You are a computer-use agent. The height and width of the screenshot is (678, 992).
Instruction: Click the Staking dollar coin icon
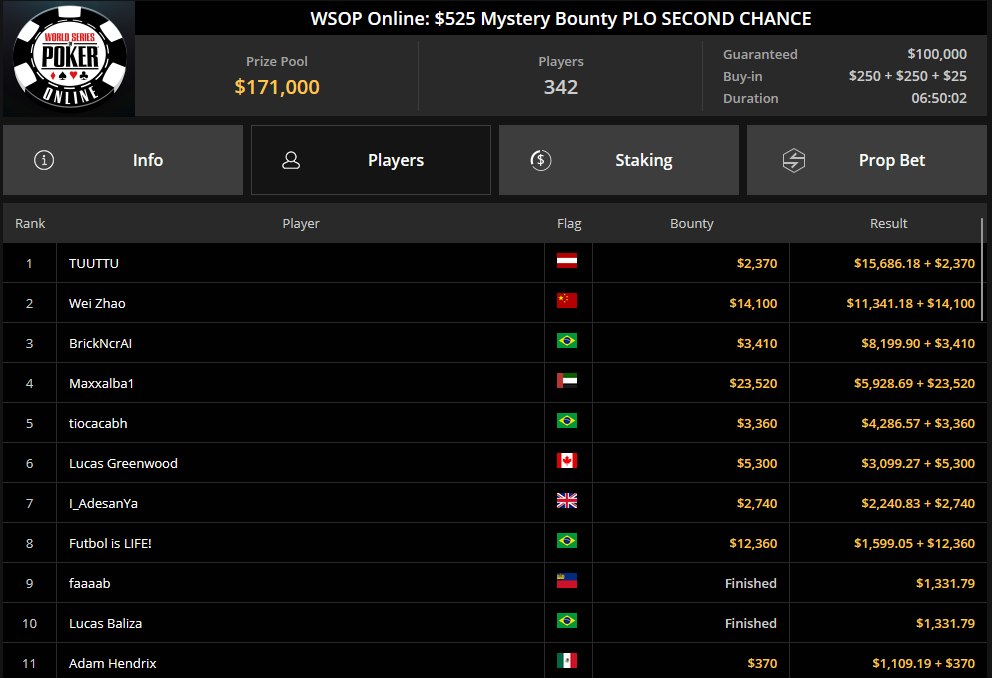(x=541, y=160)
